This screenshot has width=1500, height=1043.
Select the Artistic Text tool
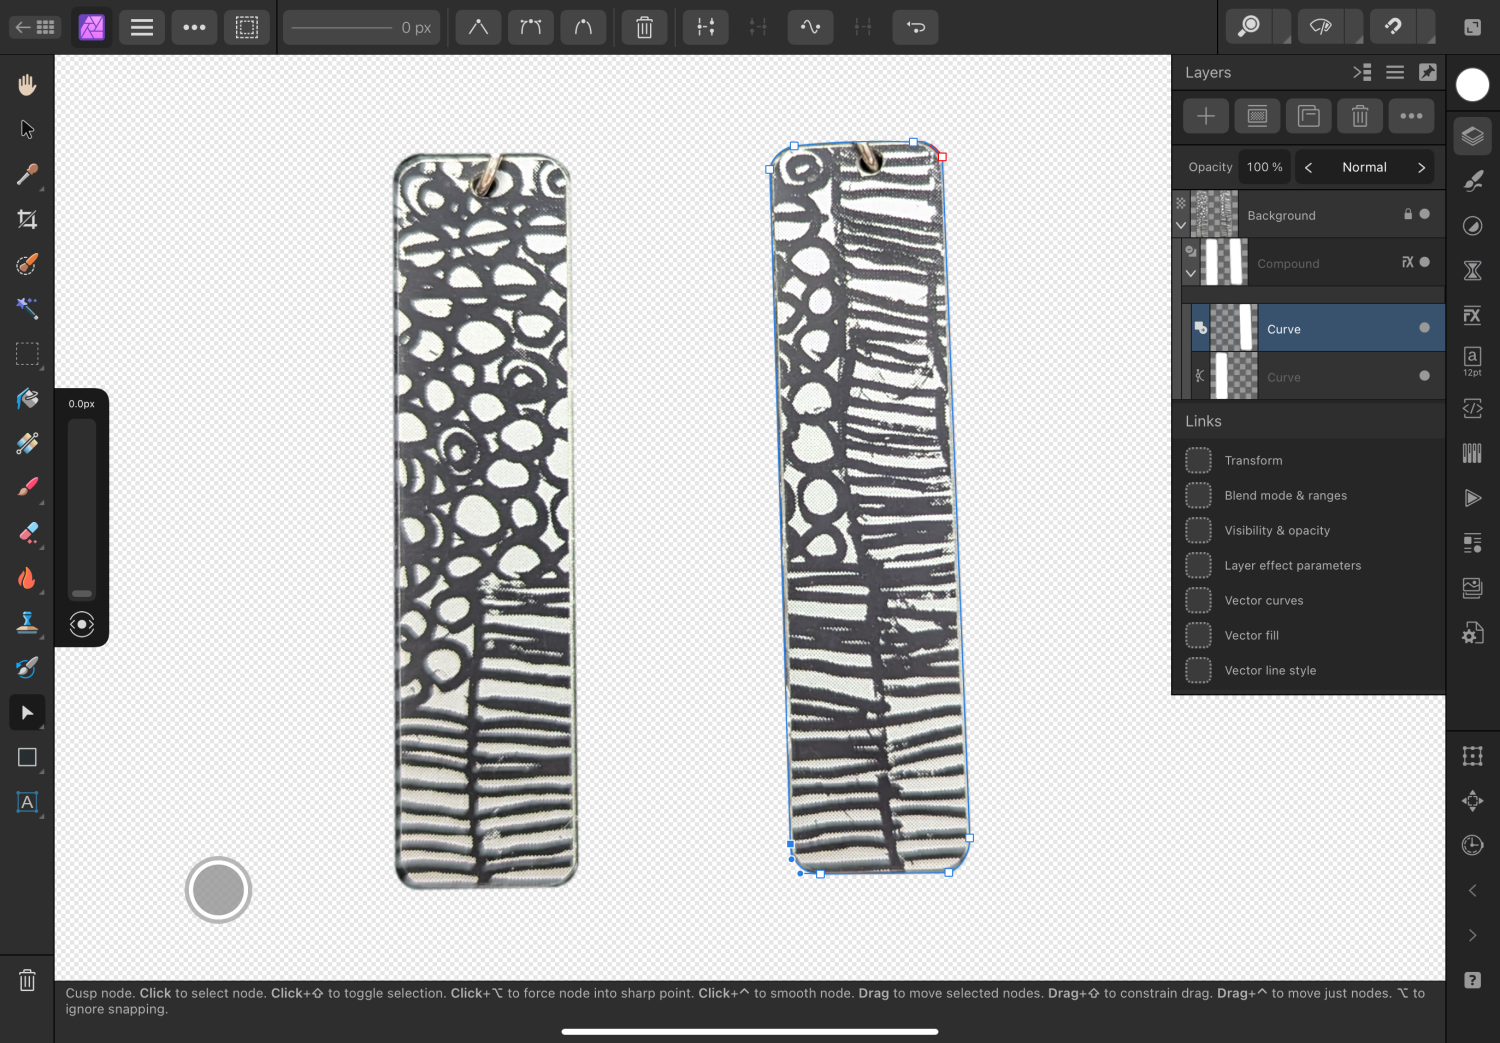pyautogui.click(x=27, y=803)
